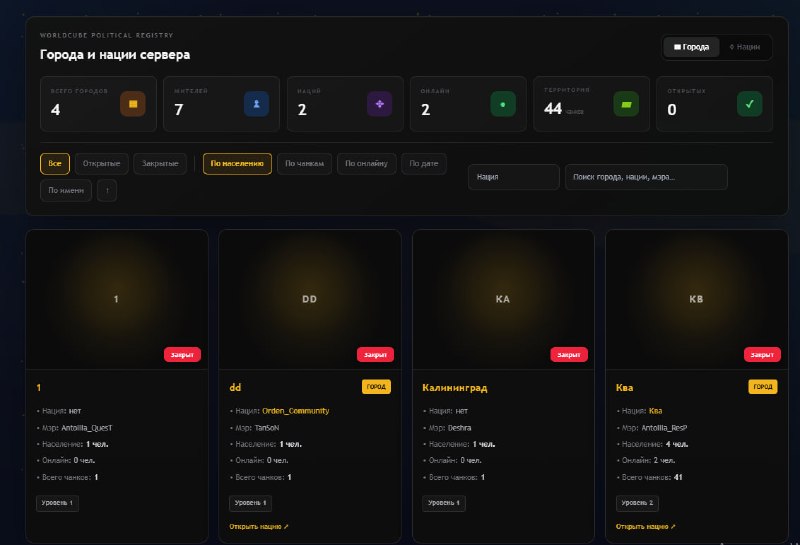The width and height of the screenshot is (800, 545).
Task: Click the residents count 7
Action: pyautogui.click(x=179, y=110)
